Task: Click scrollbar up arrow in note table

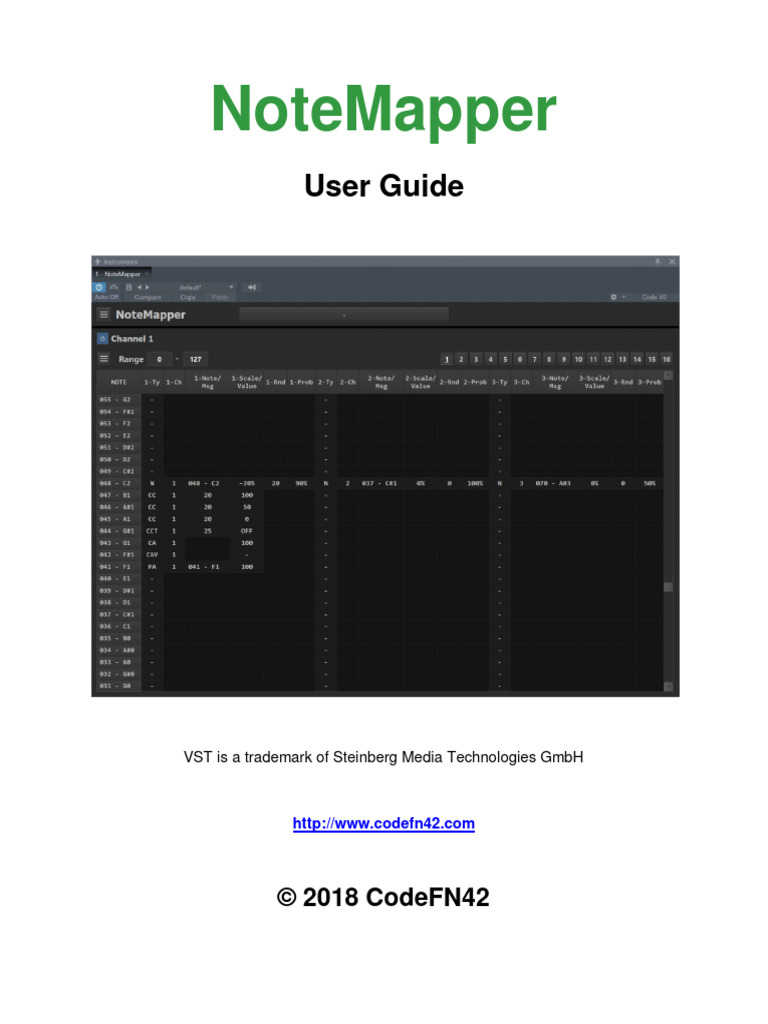Action: click(x=668, y=376)
